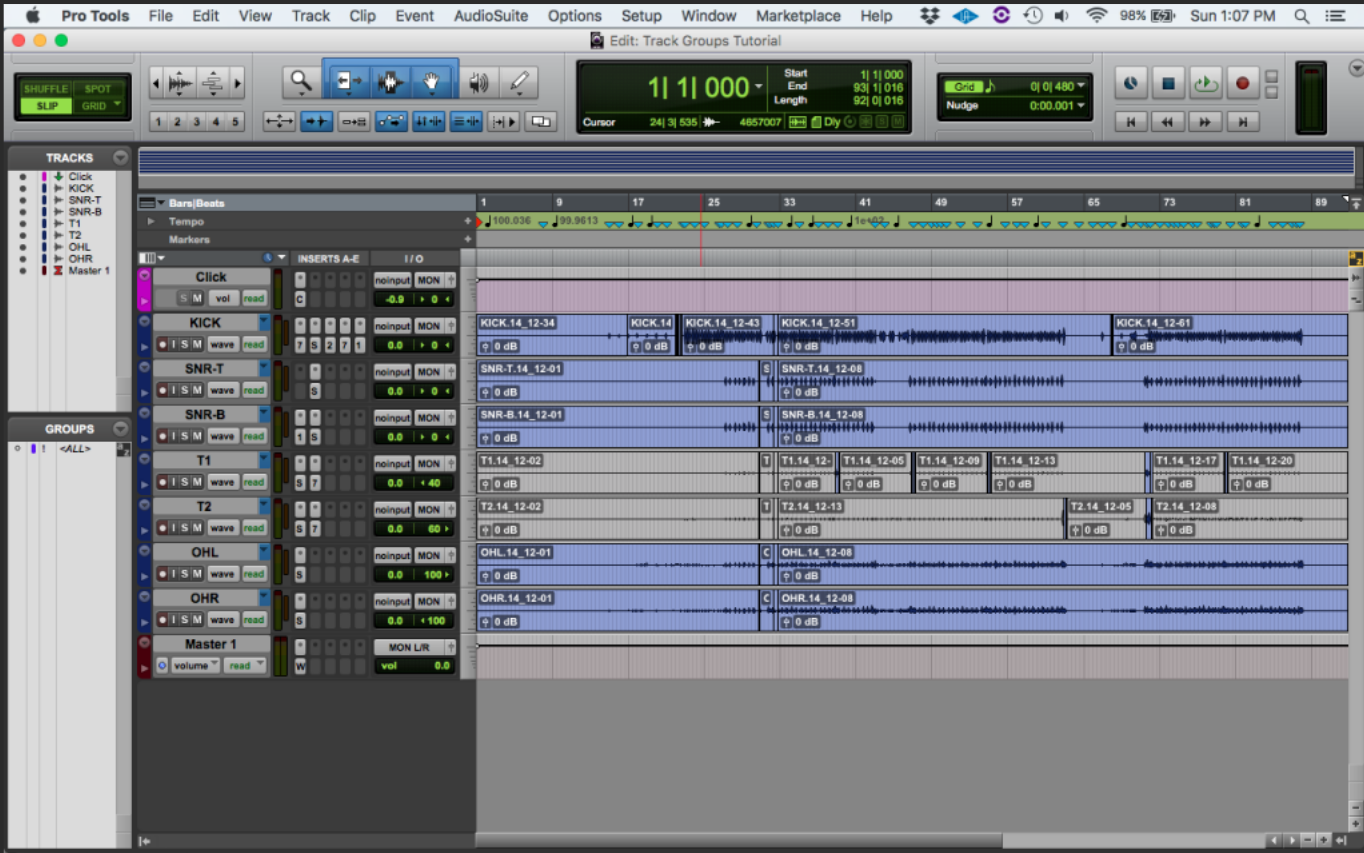The image size is (1364, 853).
Task: Click the KICK track name button
Action: point(205,323)
